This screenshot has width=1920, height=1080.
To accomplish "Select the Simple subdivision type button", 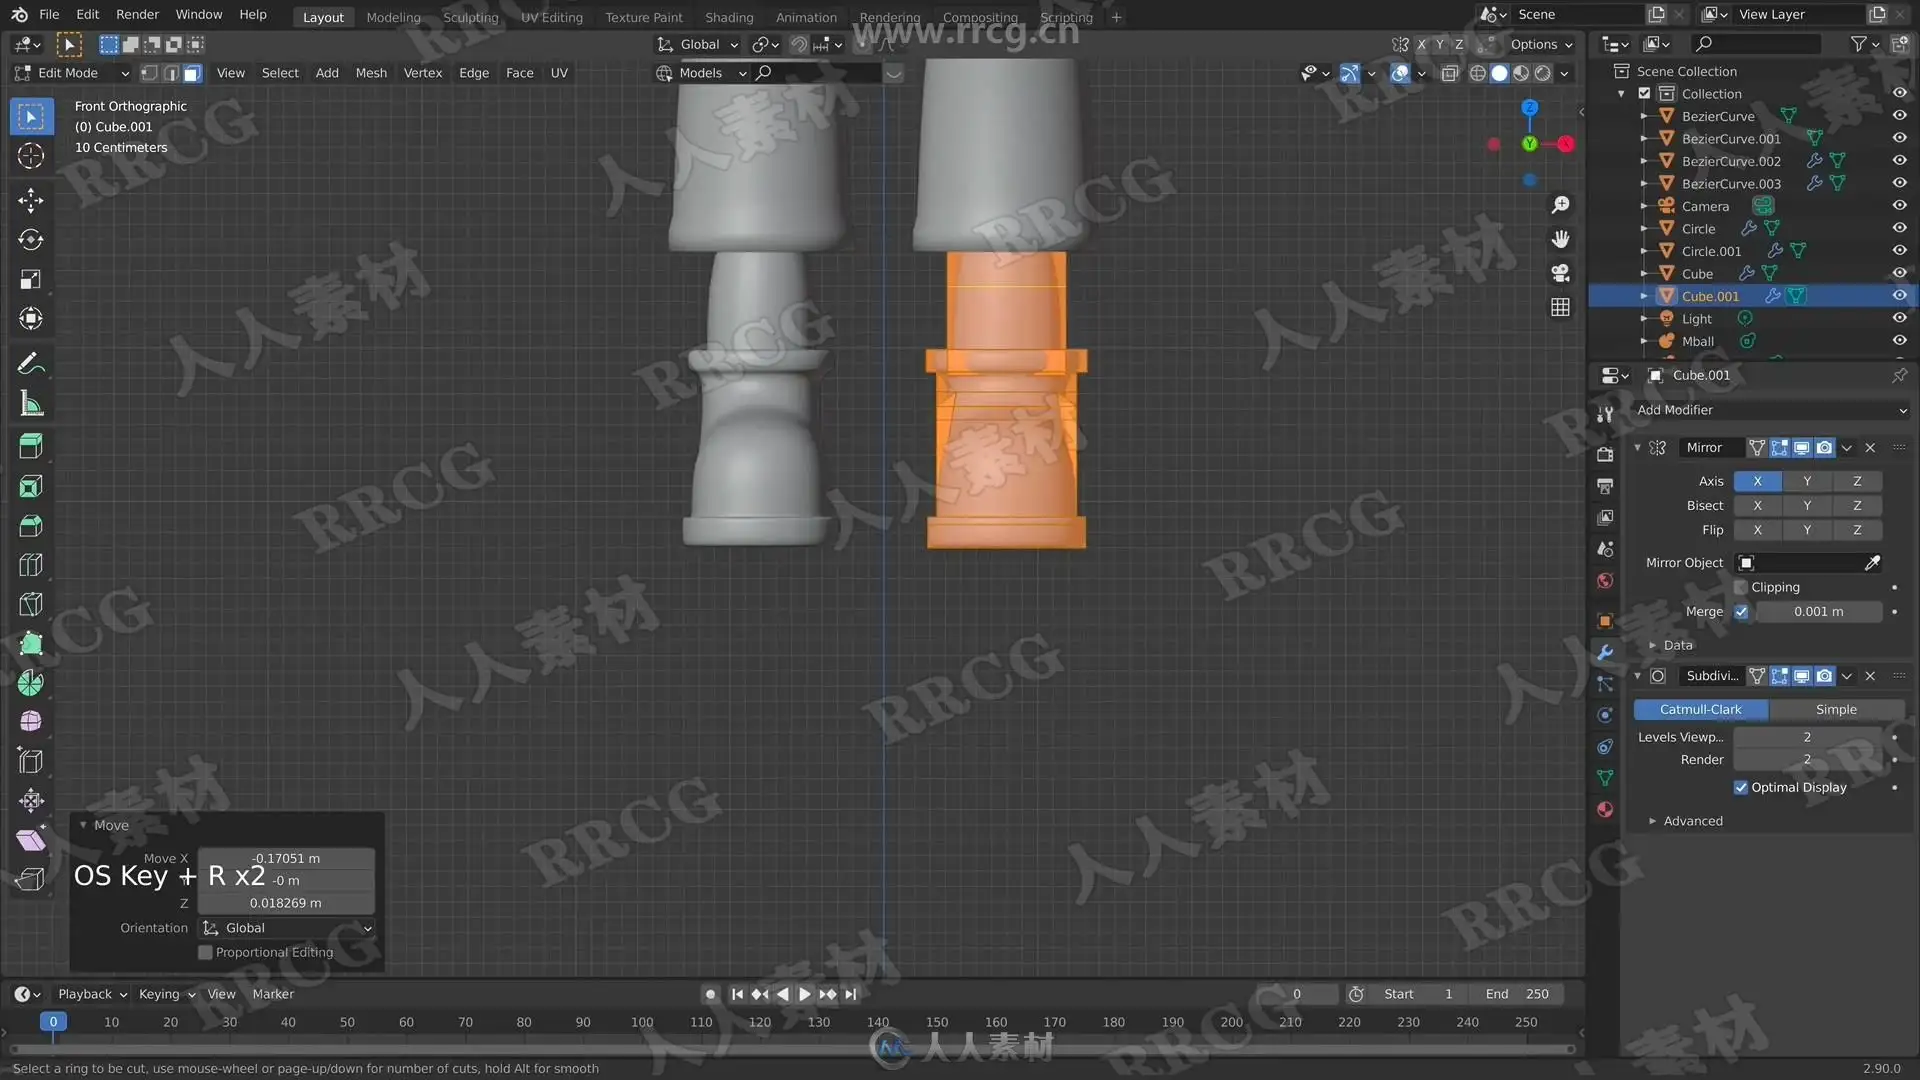I will (x=1836, y=709).
